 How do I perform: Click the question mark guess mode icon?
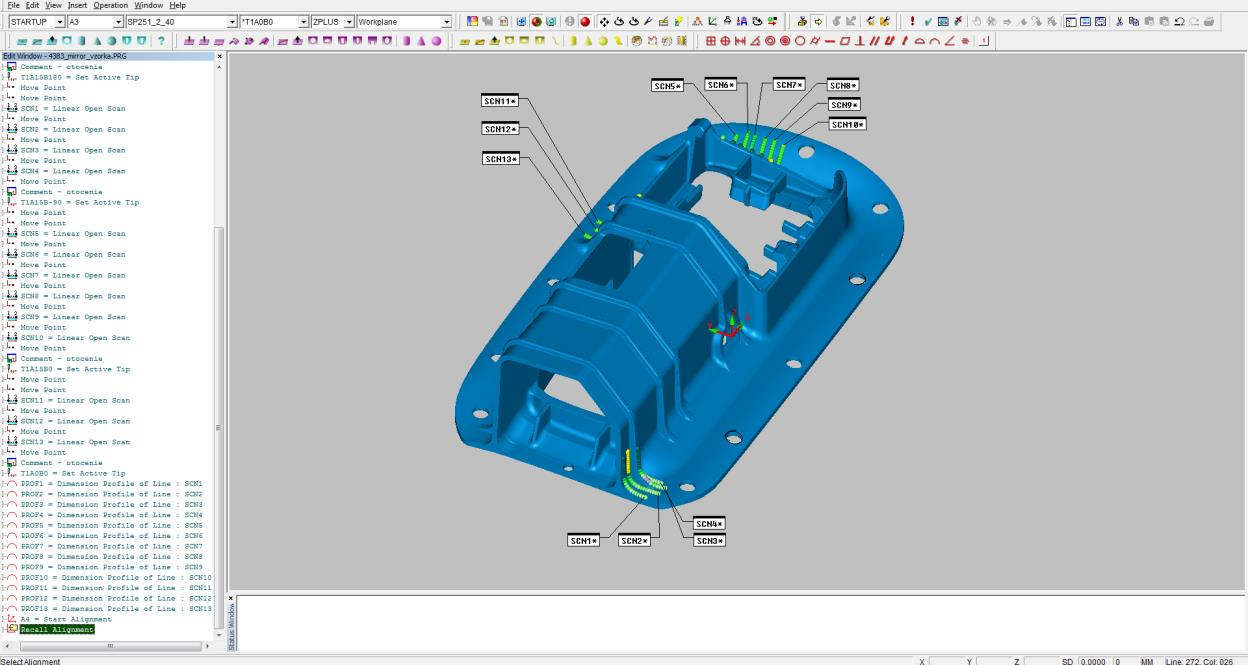click(x=160, y=41)
